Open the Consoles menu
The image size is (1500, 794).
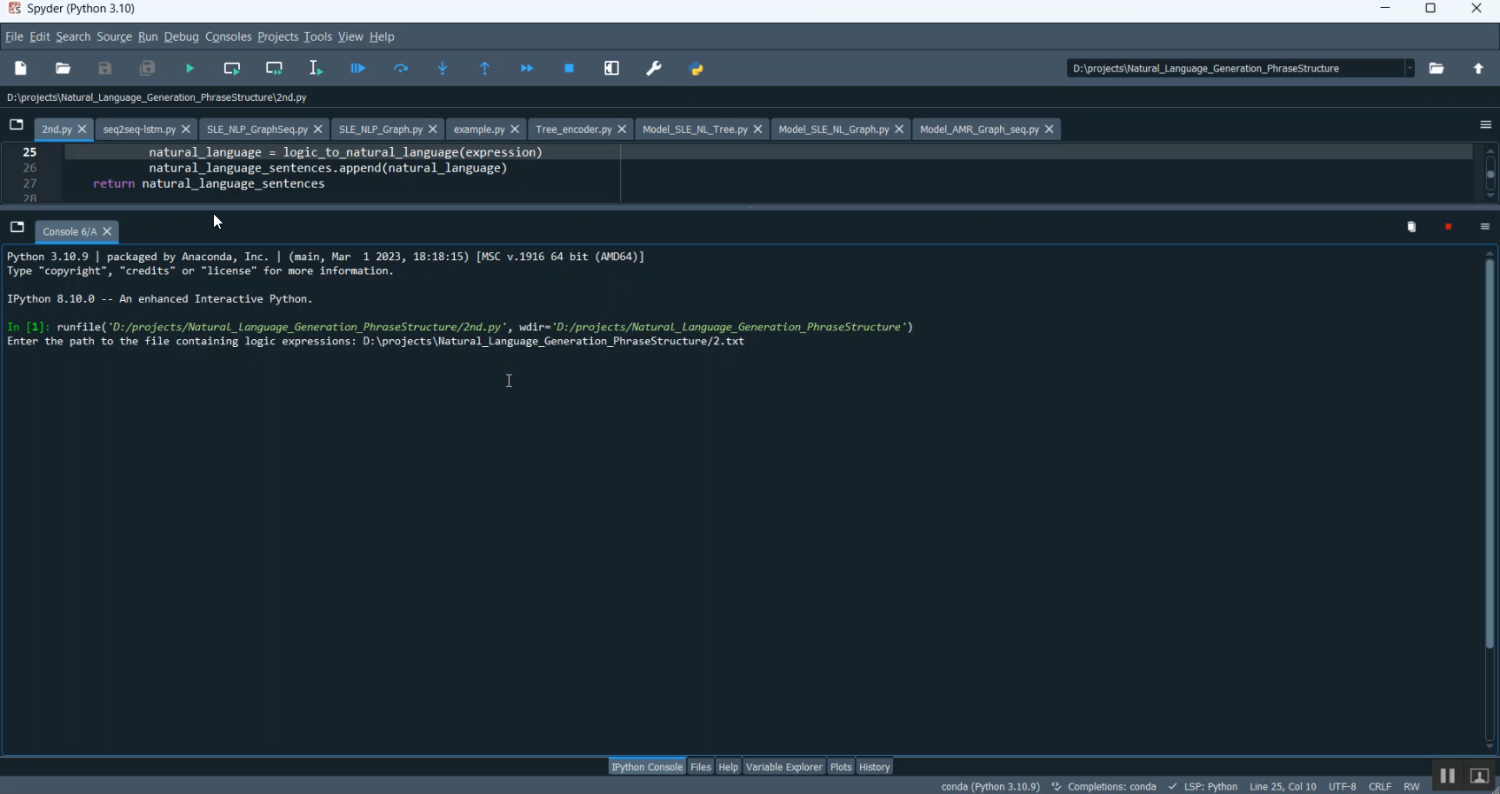(228, 37)
